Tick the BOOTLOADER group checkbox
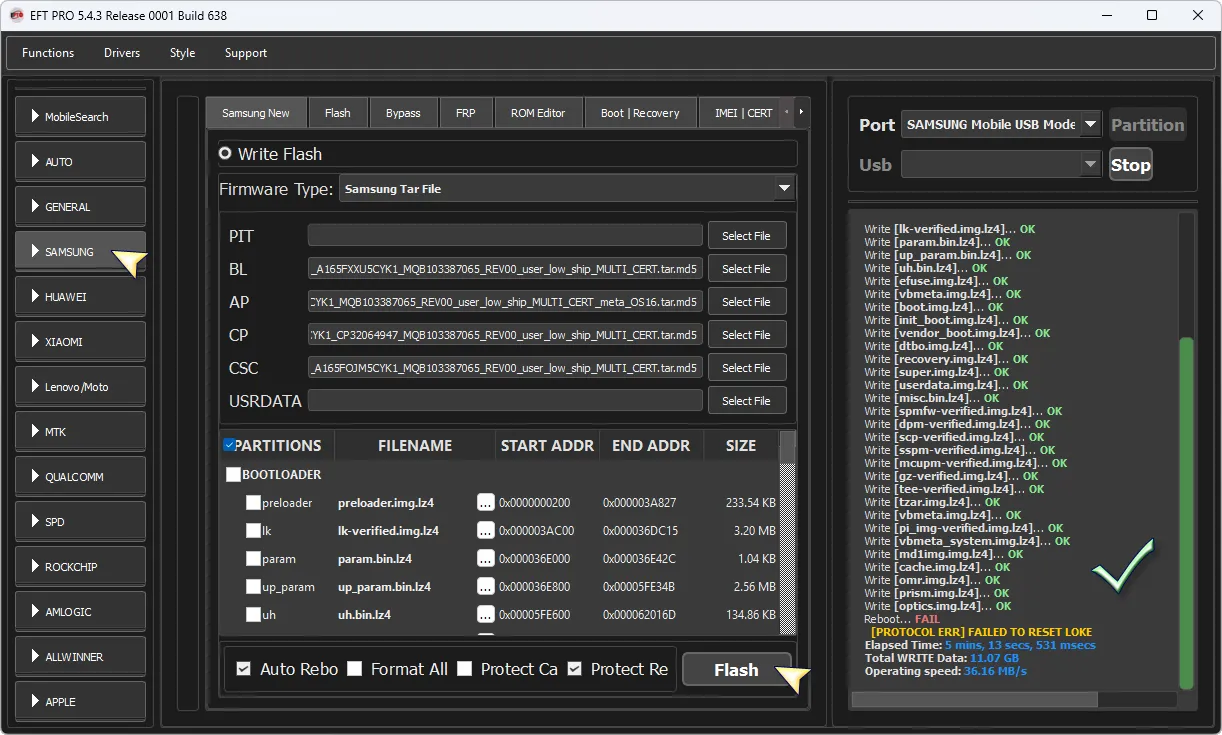1222x735 pixels. [234, 475]
